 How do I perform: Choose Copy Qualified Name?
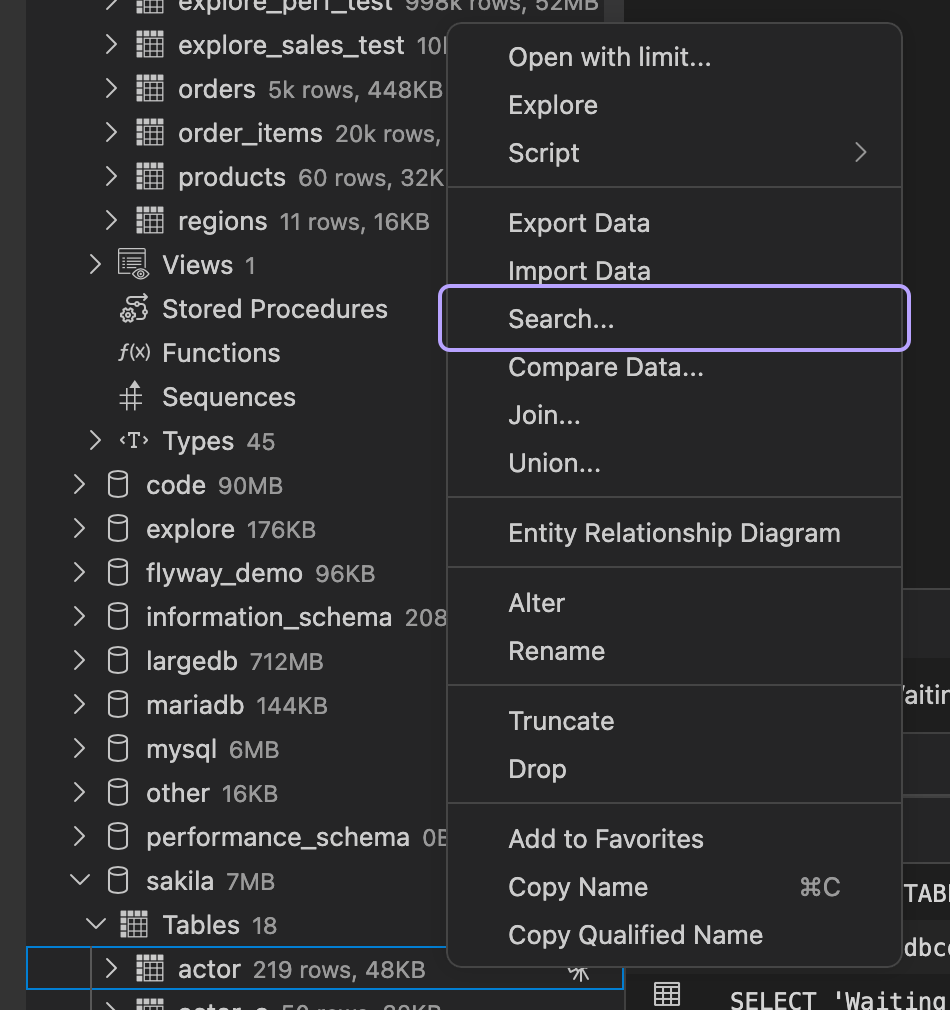tap(674, 935)
